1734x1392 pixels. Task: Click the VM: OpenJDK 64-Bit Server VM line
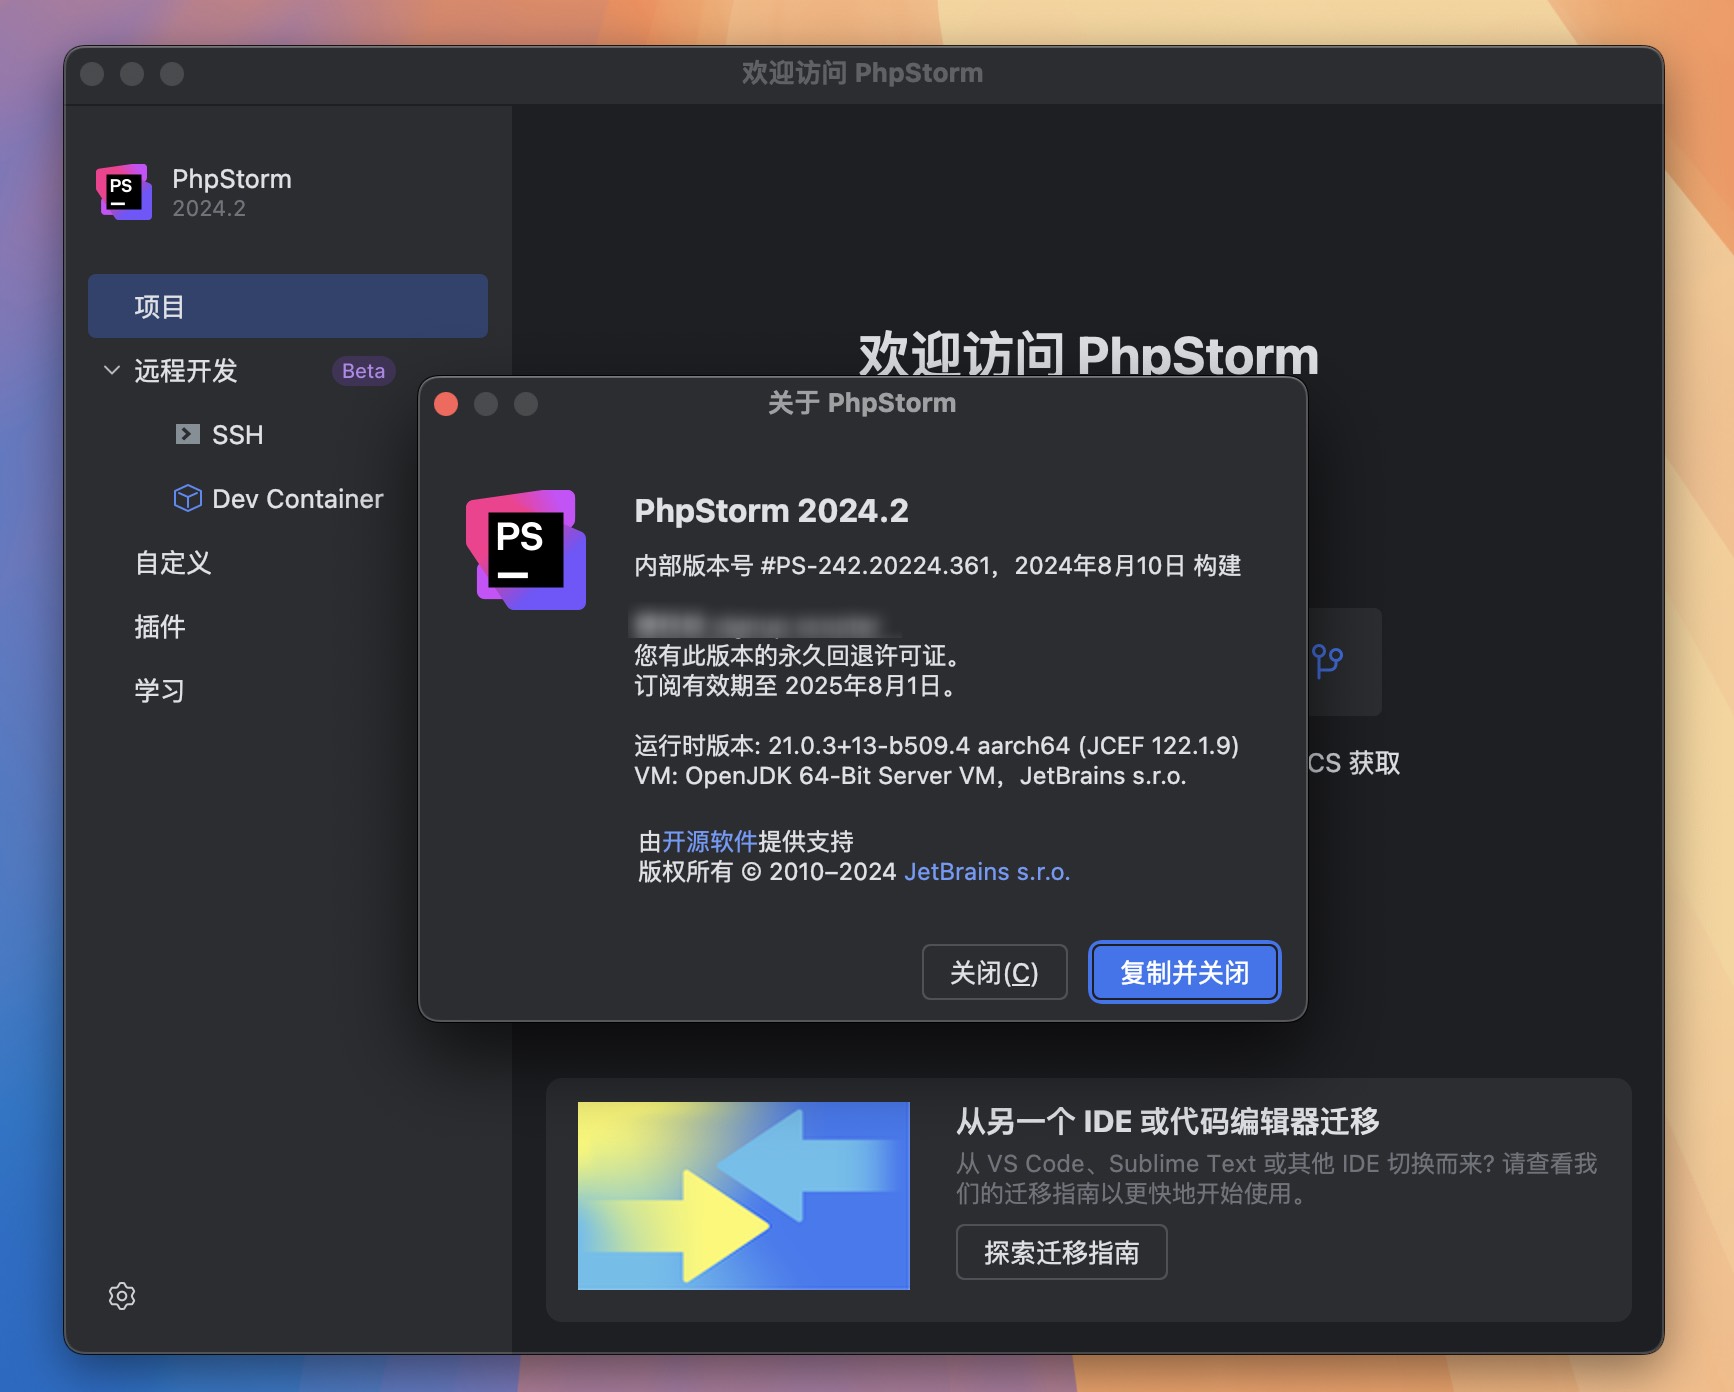[x=910, y=776]
